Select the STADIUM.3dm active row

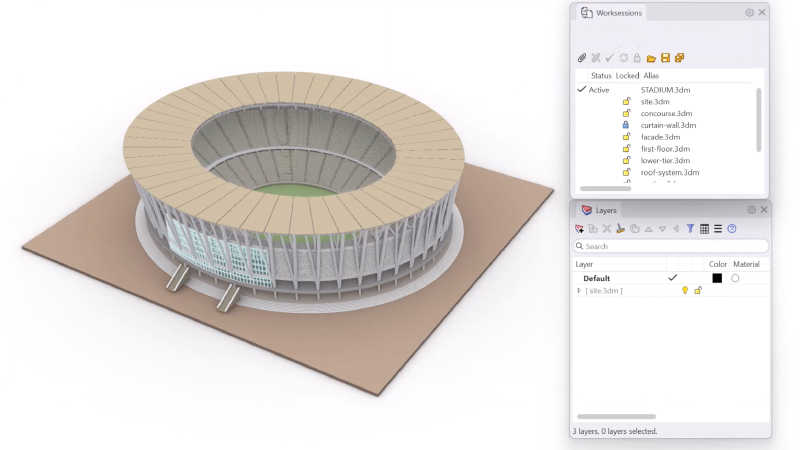(x=665, y=90)
